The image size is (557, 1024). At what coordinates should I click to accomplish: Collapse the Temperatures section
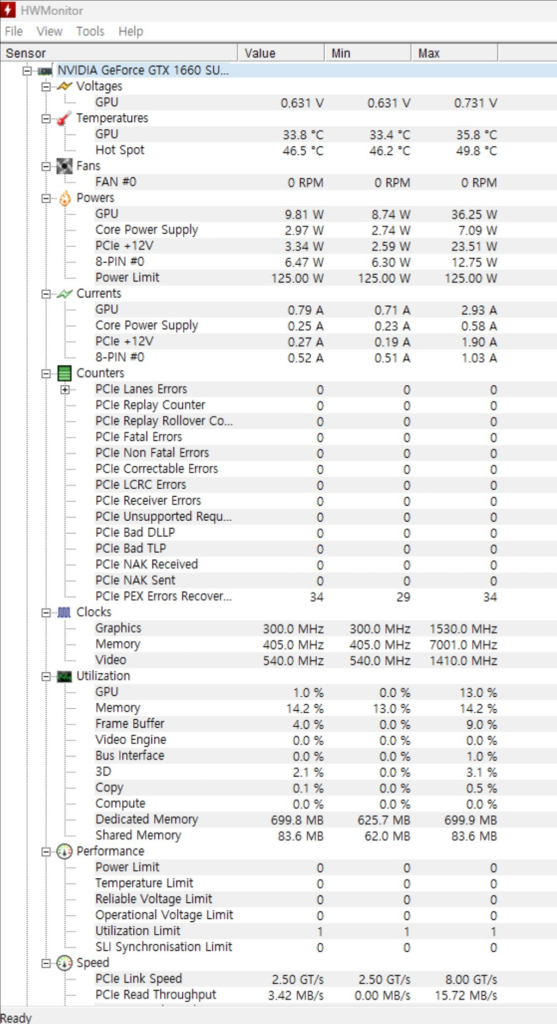point(46,118)
